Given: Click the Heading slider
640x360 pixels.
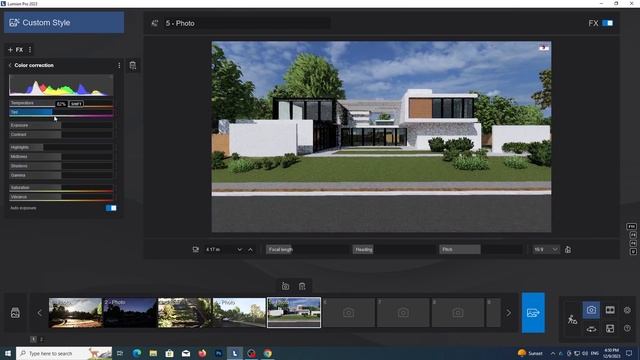Looking at the screenshot, I should point(393,249).
